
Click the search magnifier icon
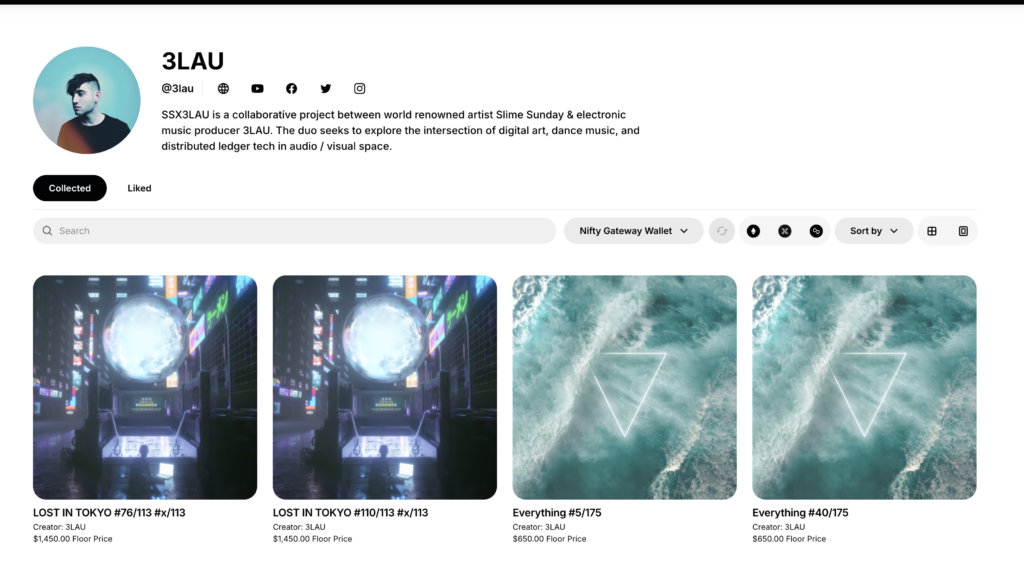(47, 231)
